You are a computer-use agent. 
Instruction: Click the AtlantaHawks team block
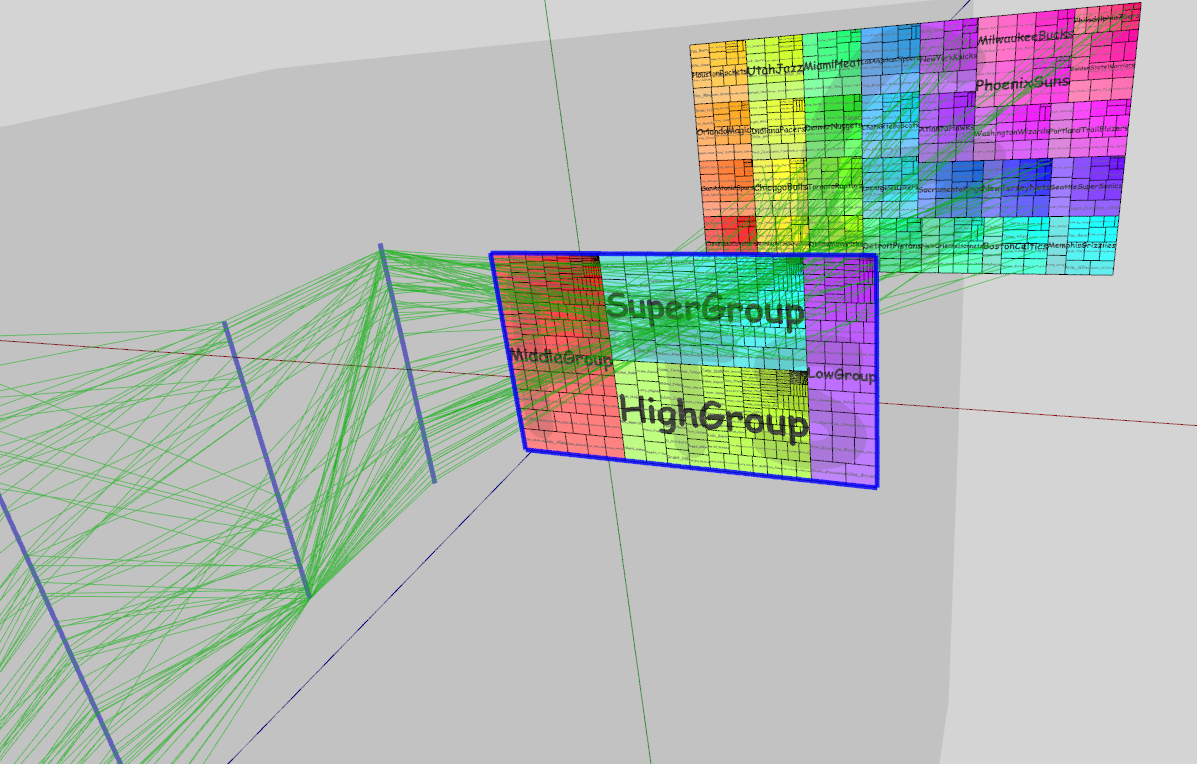(946, 129)
